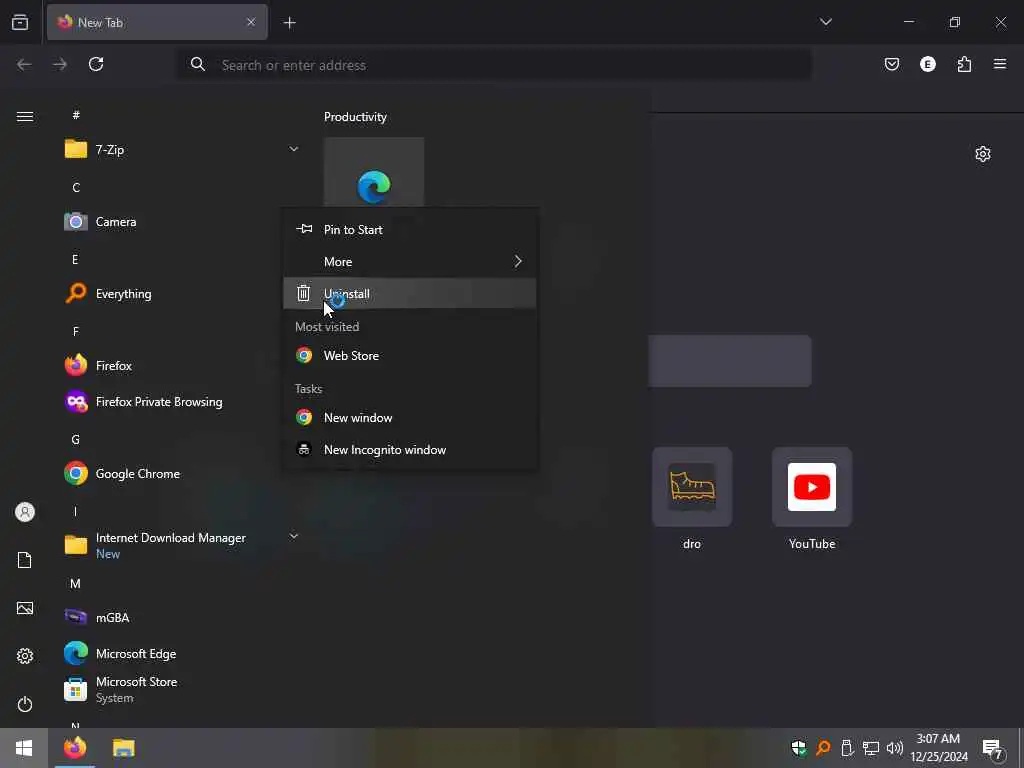Open File Explorer from the taskbar
Image resolution: width=1024 pixels, height=768 pixels.
[x=123, y=748]
